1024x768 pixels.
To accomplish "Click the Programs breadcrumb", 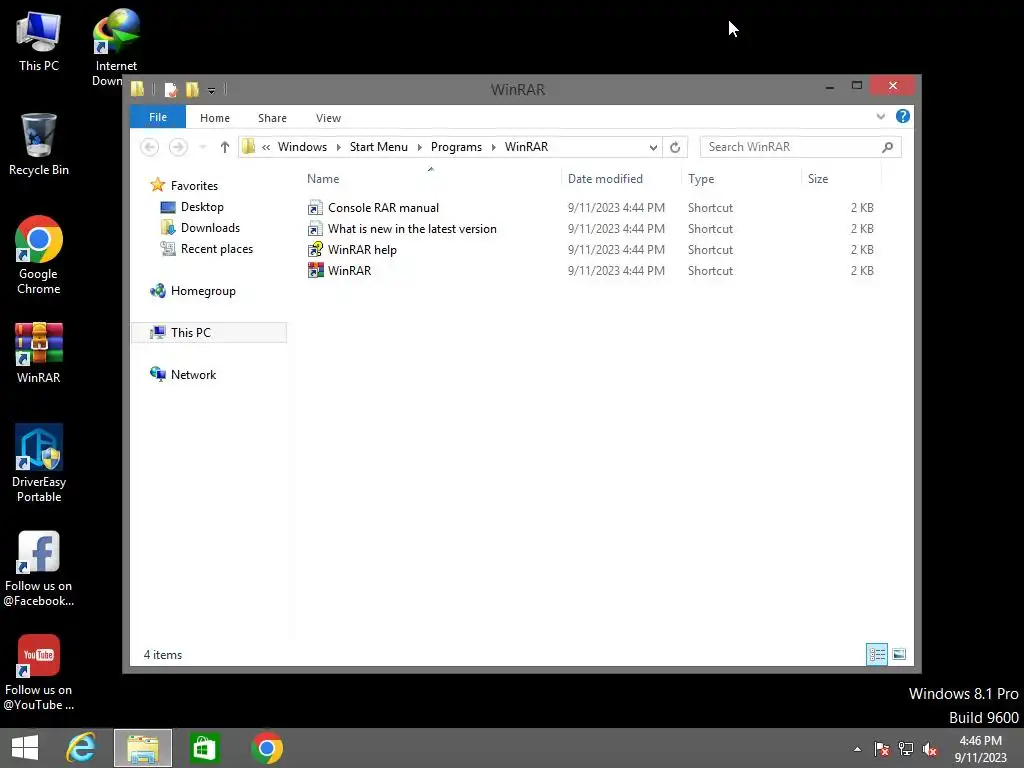I will (x=456, y=147).
